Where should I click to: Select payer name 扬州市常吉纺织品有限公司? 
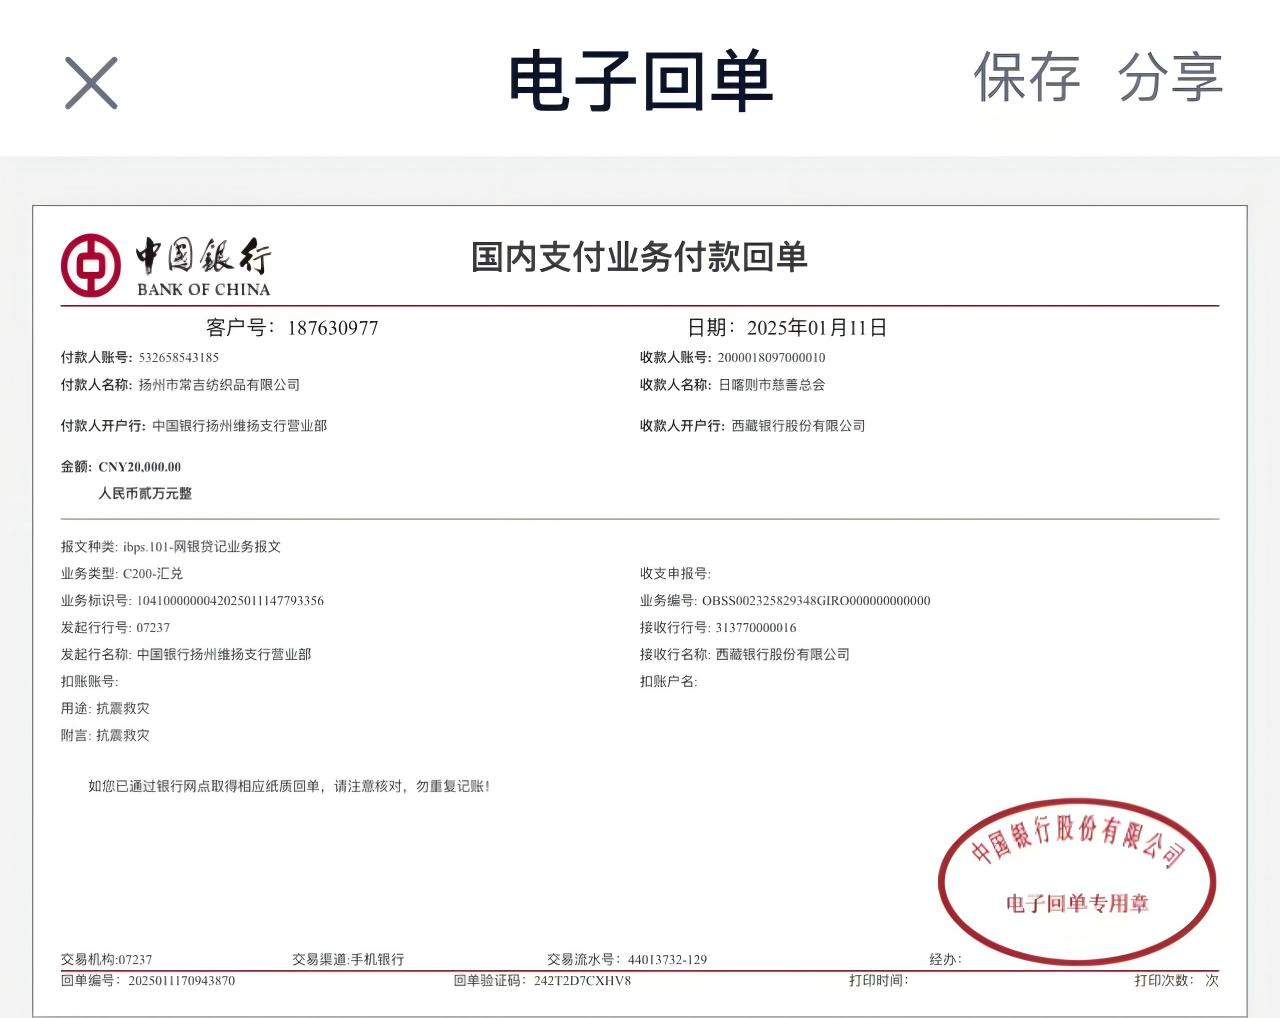[x=219, y=385]
